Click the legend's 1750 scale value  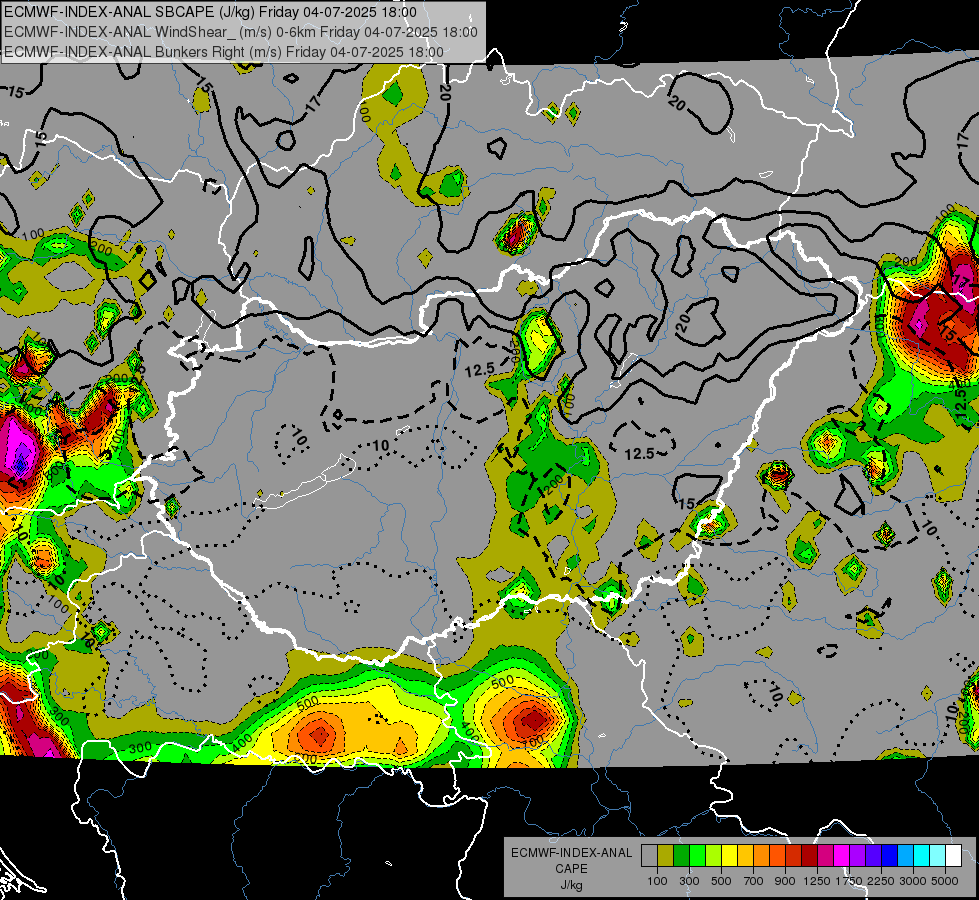click(x=849, y=881)
